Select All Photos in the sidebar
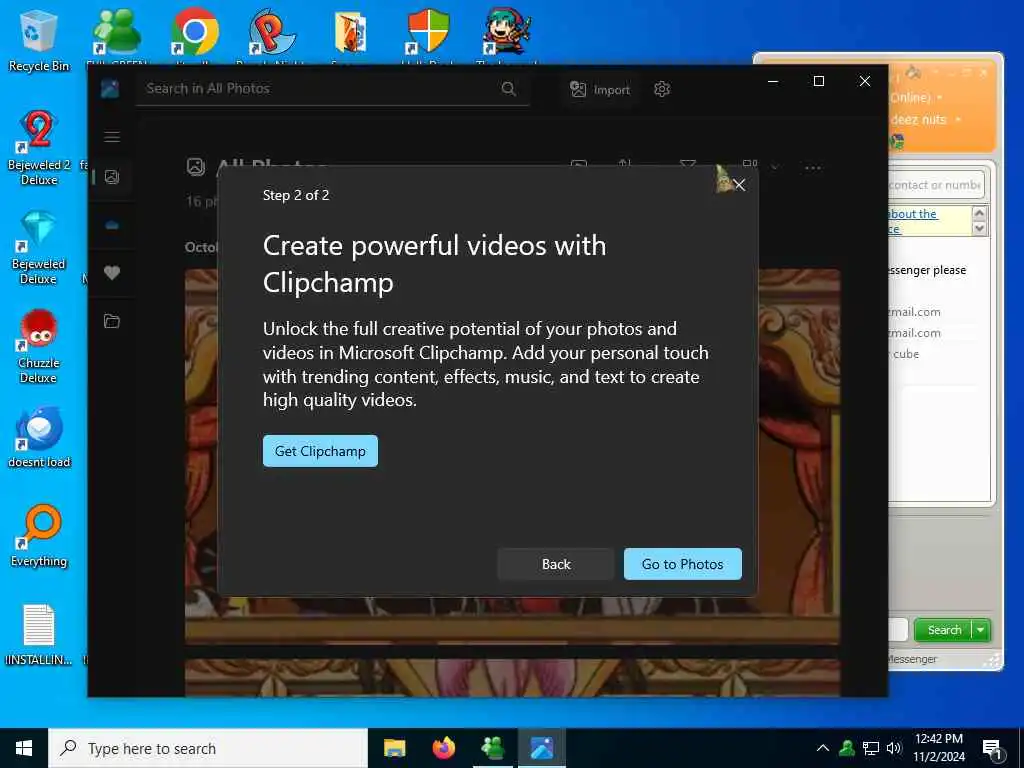This screenshot has height=768, width=1024. pyautogui.click(x=112, y=177)
